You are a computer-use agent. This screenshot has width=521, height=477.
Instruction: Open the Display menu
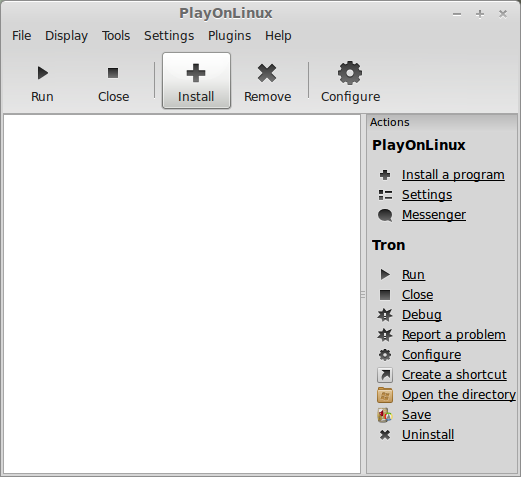[66, 36]
